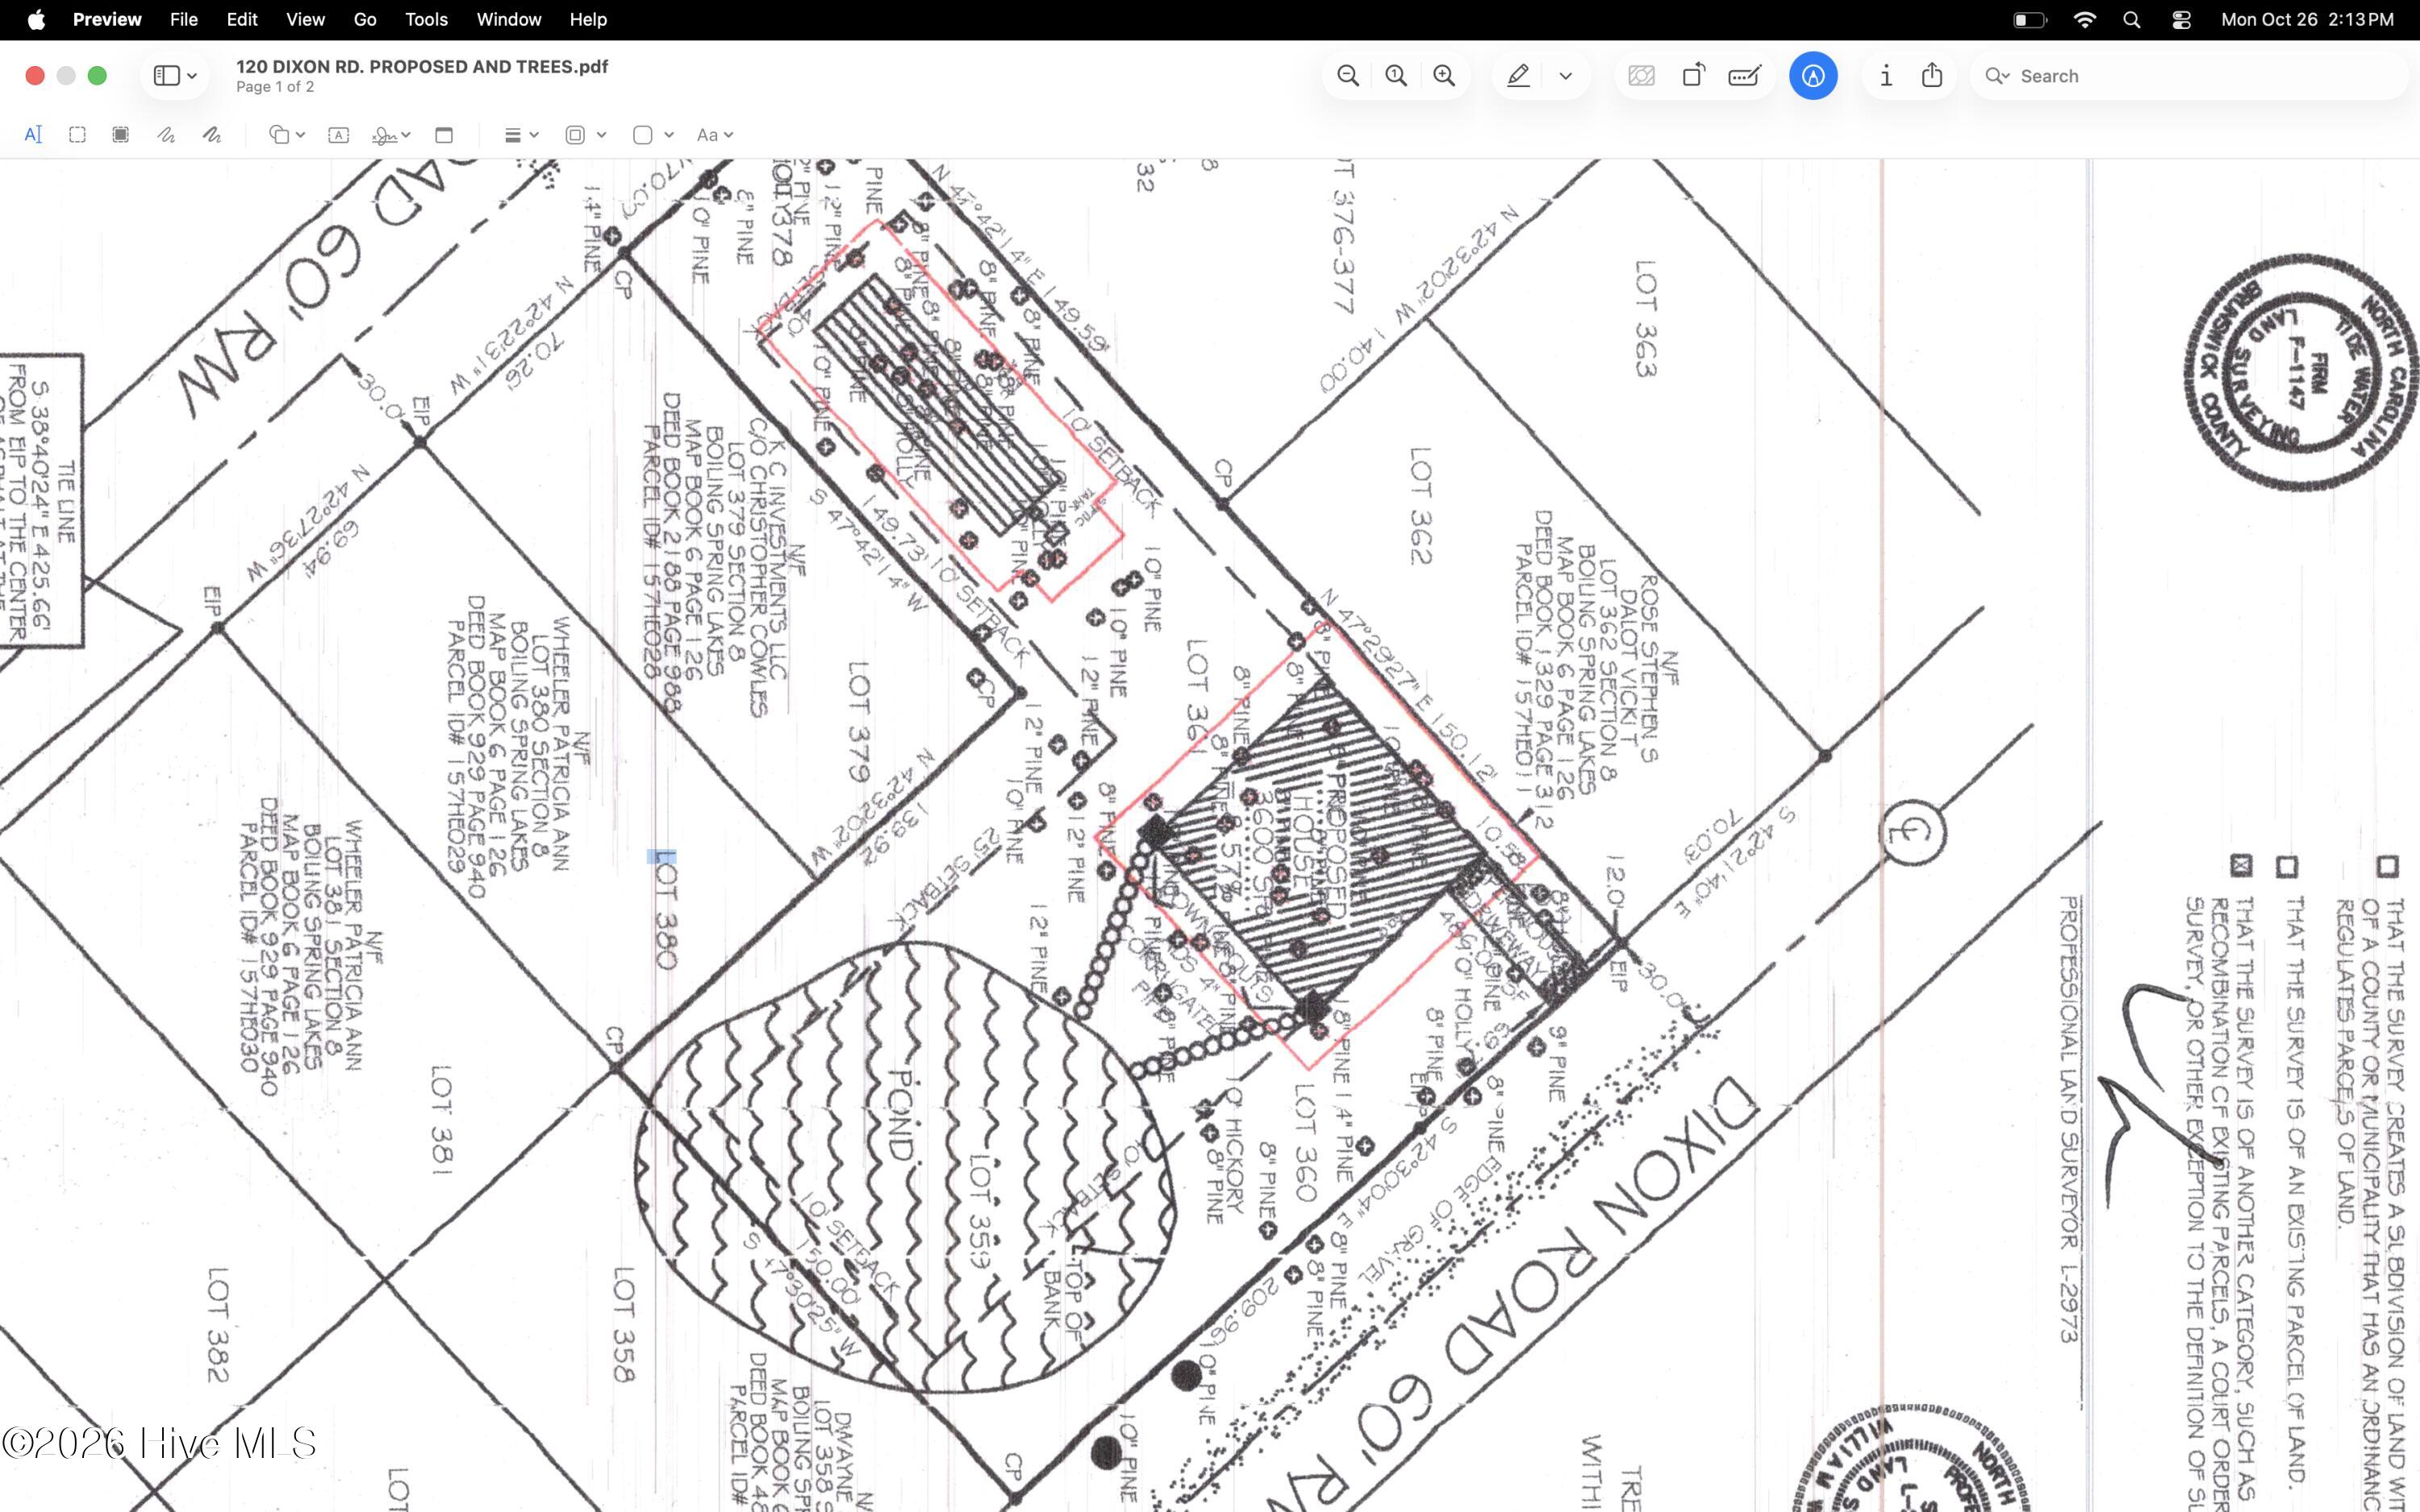The width and height of the screenshot is (2420, 1512).
Task: Insert a text box with Text tool
Action: point(338,135)
